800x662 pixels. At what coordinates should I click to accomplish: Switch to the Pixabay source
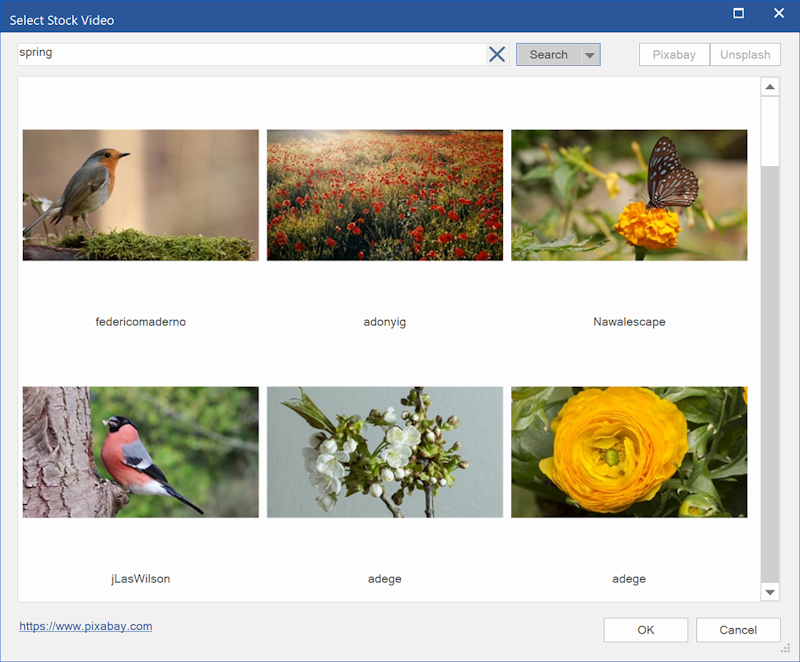click(x=674, y=55)
